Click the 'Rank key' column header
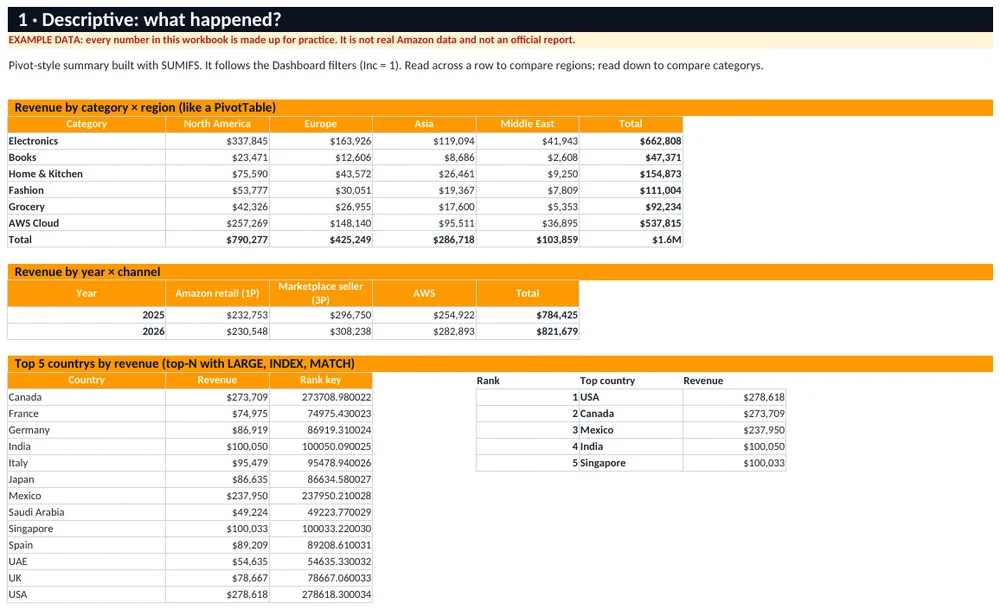 coord(320,380)
